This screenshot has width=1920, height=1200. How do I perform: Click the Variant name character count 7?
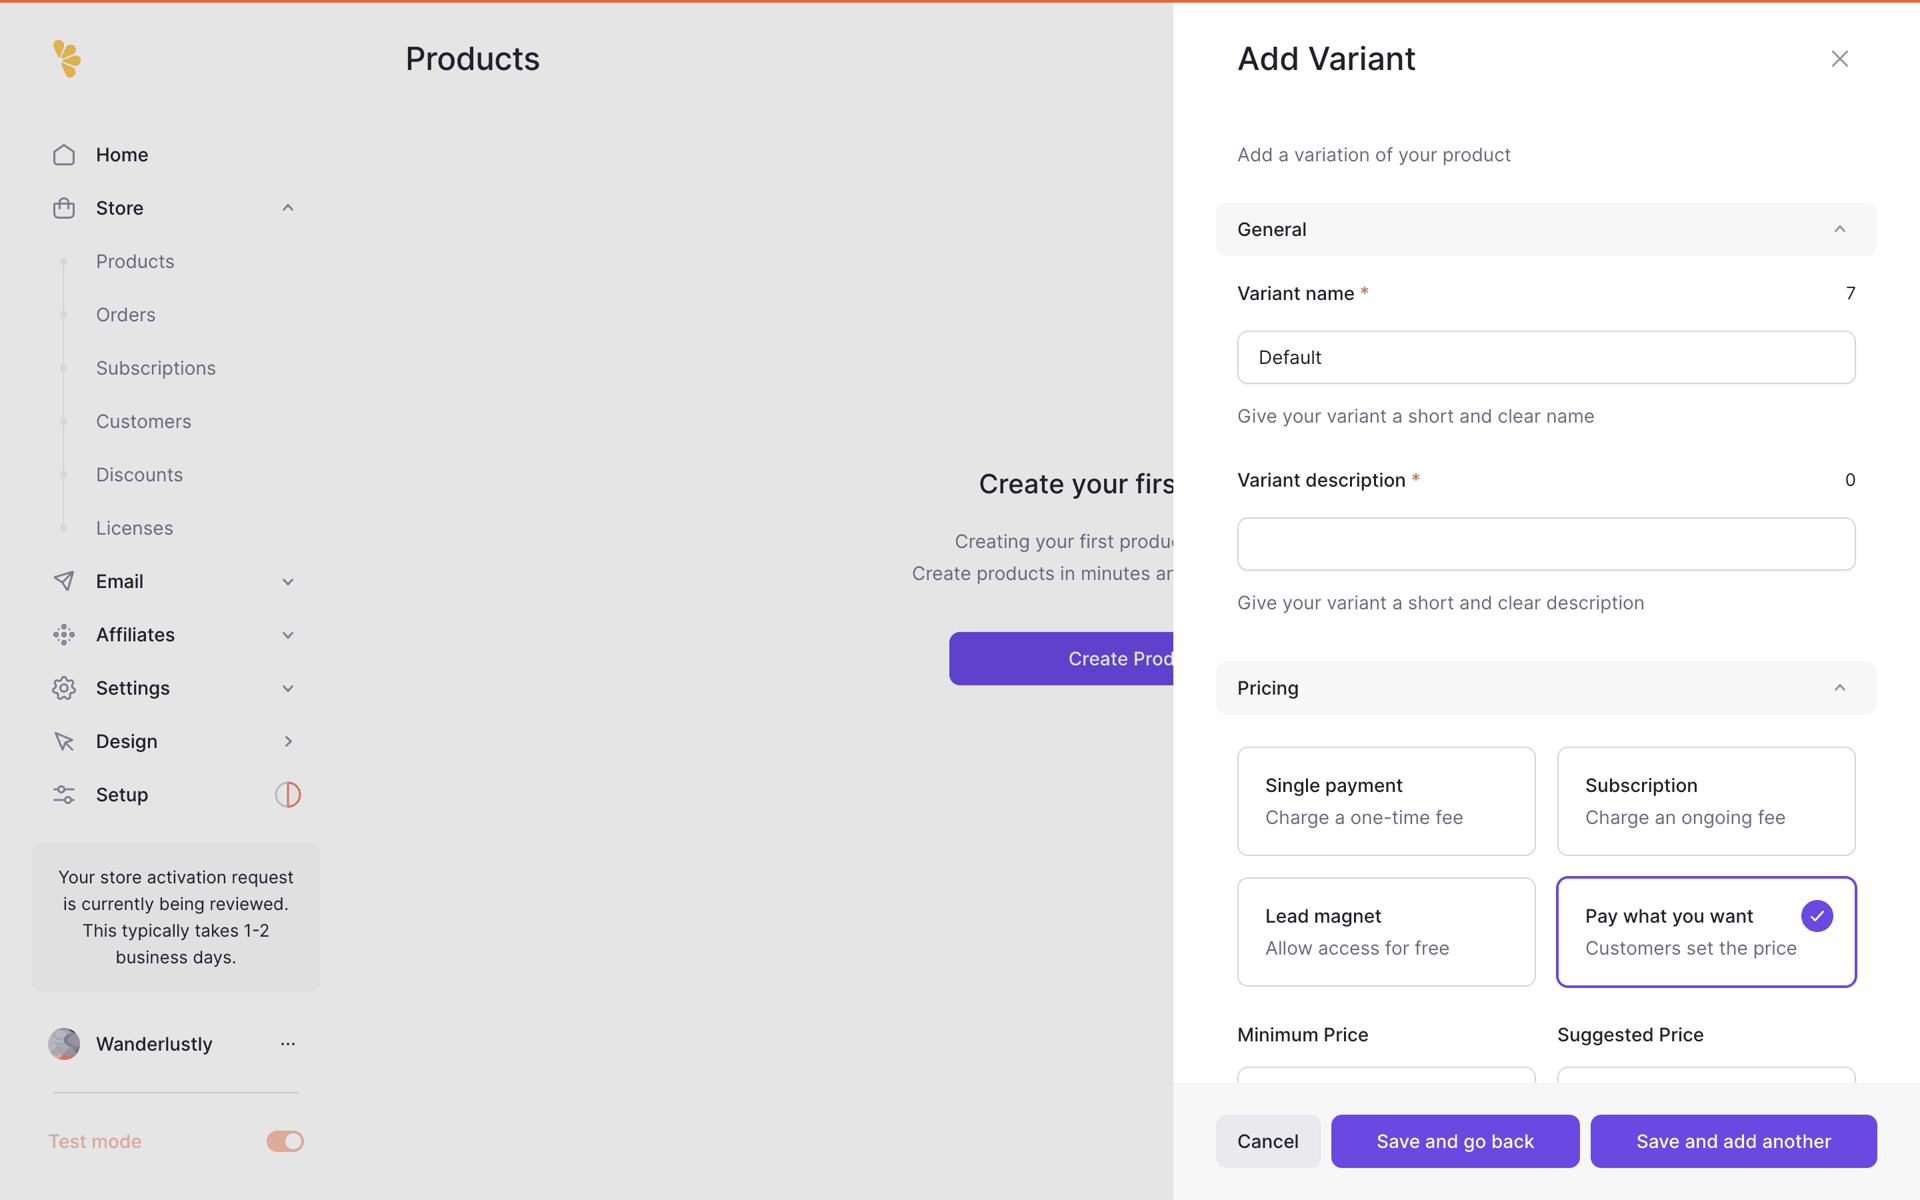click(x=1850, y=293)
